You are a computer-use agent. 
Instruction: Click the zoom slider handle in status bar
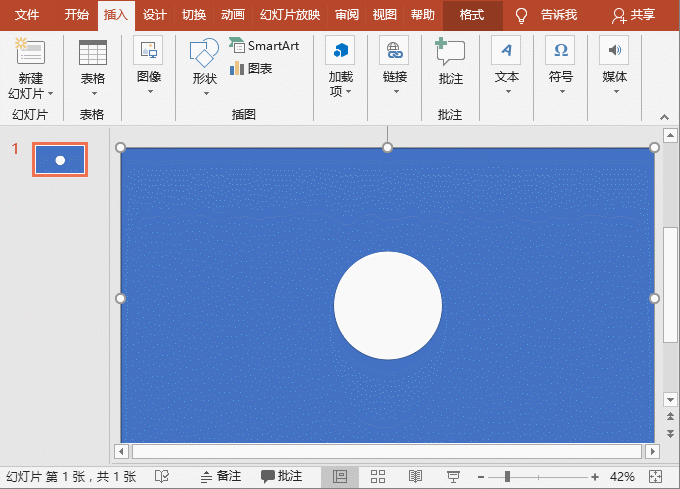(507, 477)
